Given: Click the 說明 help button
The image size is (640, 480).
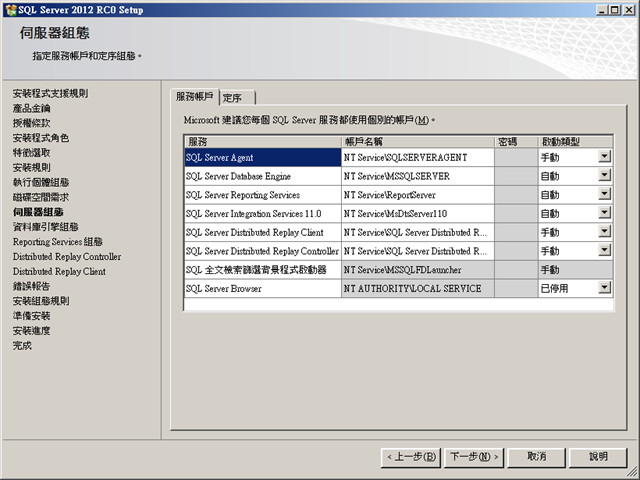Looking at the screenshot, I should [x=598, y=457].
